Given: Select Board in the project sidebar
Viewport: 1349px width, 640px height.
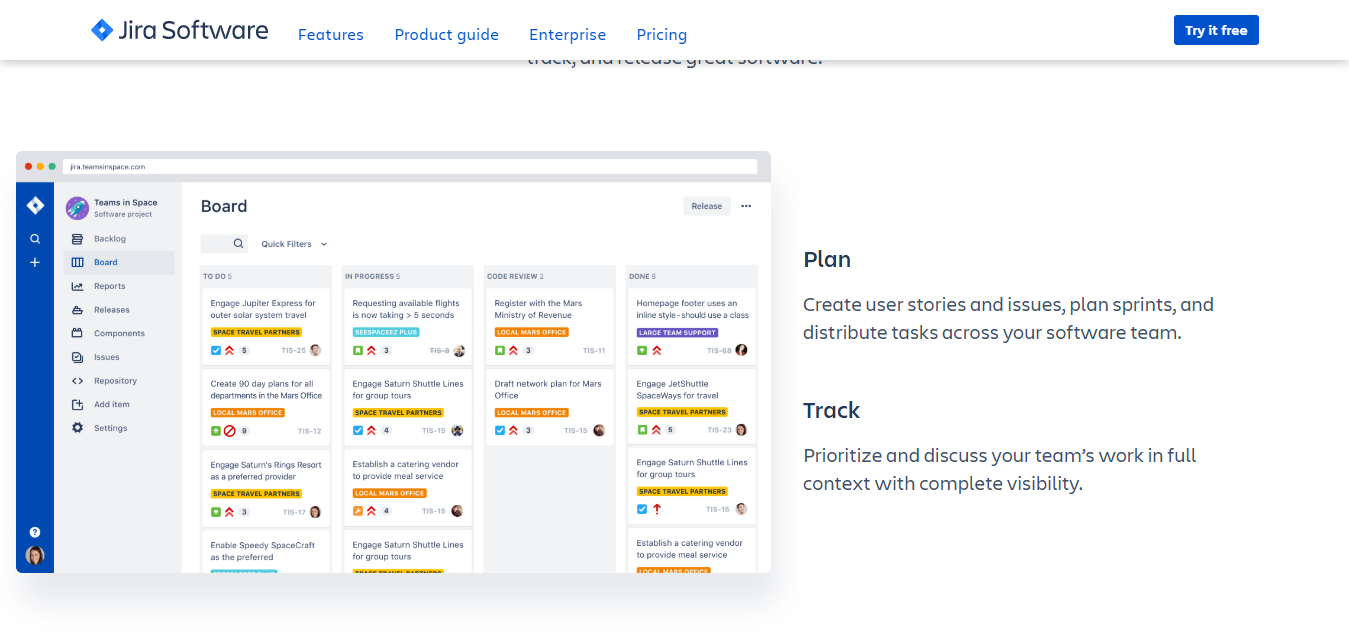Looking at the screenshot, I should coord(105,262).
